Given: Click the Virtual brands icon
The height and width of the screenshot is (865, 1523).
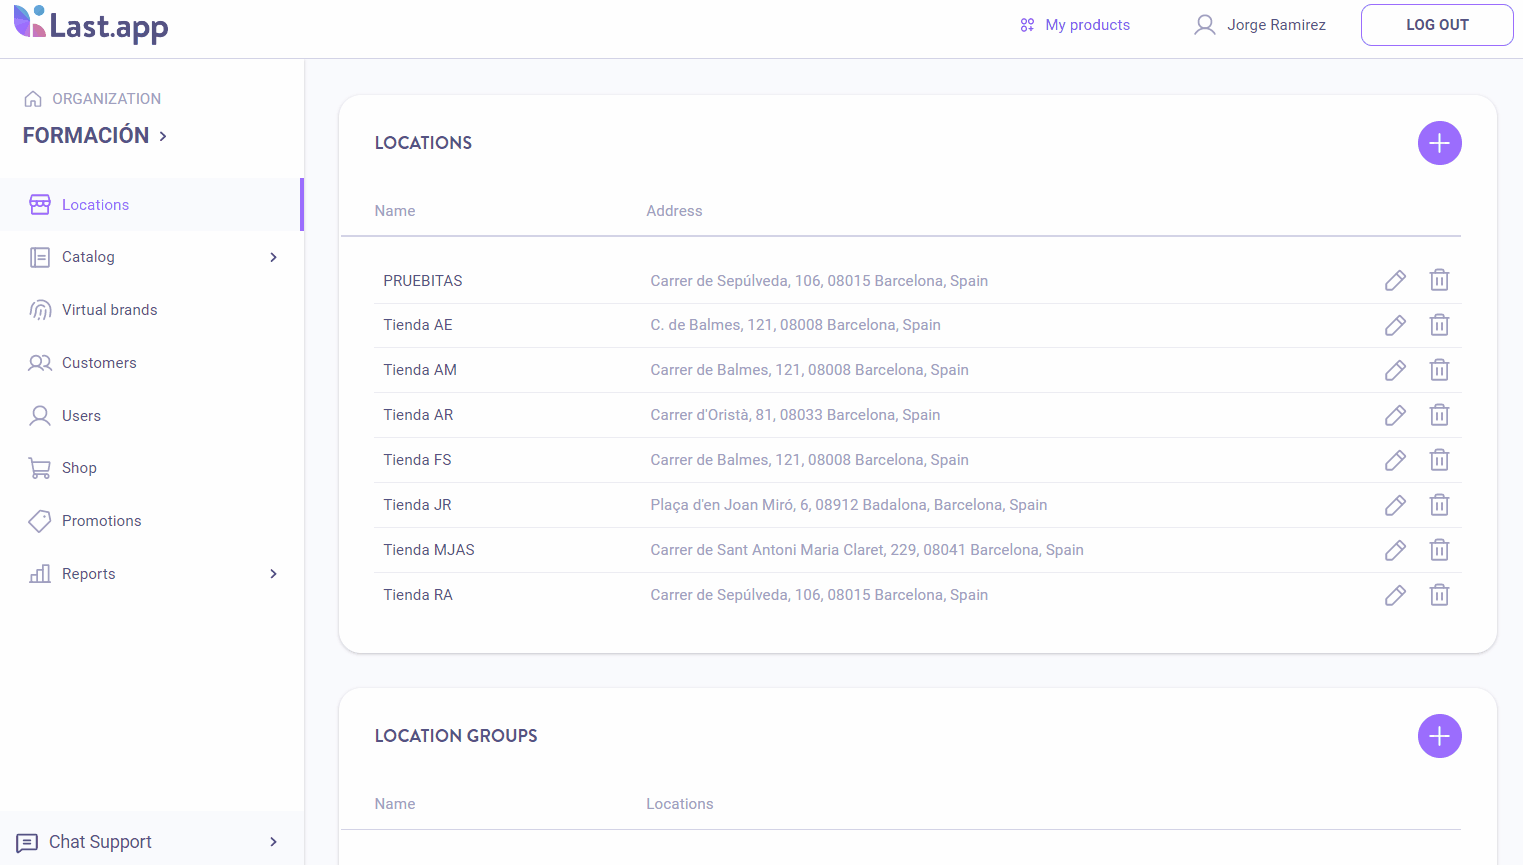Looking at the screenshot, I should tap(40, 309).
